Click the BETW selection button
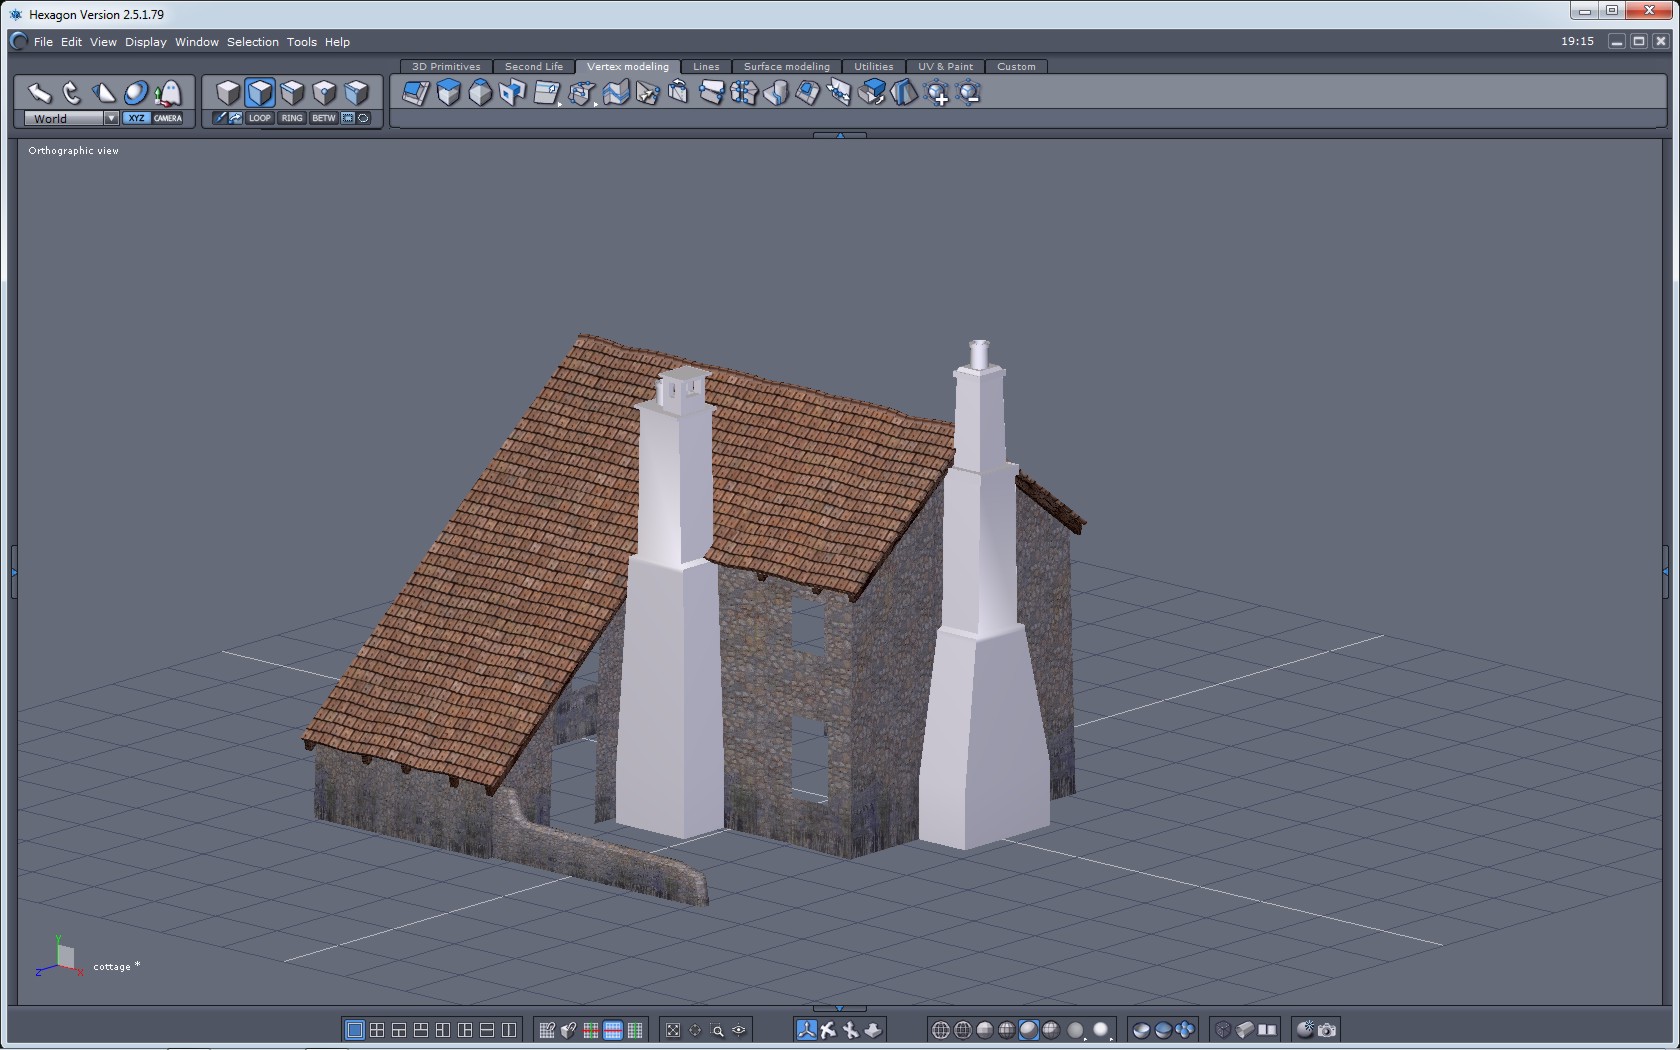 point(323,118)
